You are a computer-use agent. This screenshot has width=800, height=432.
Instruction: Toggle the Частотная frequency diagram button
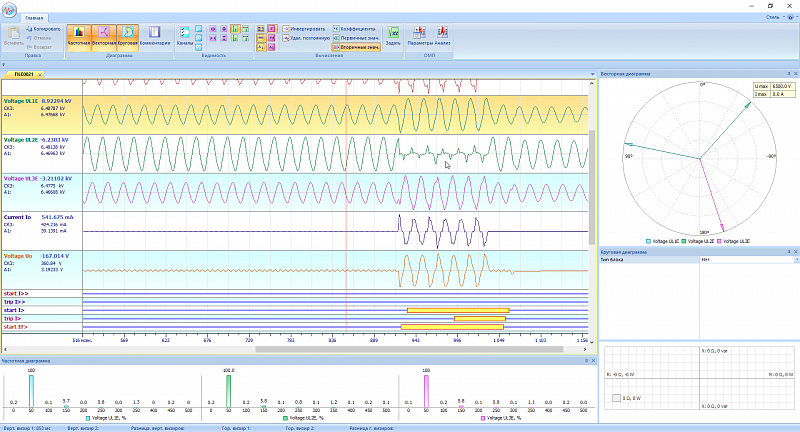click(78, 36)
